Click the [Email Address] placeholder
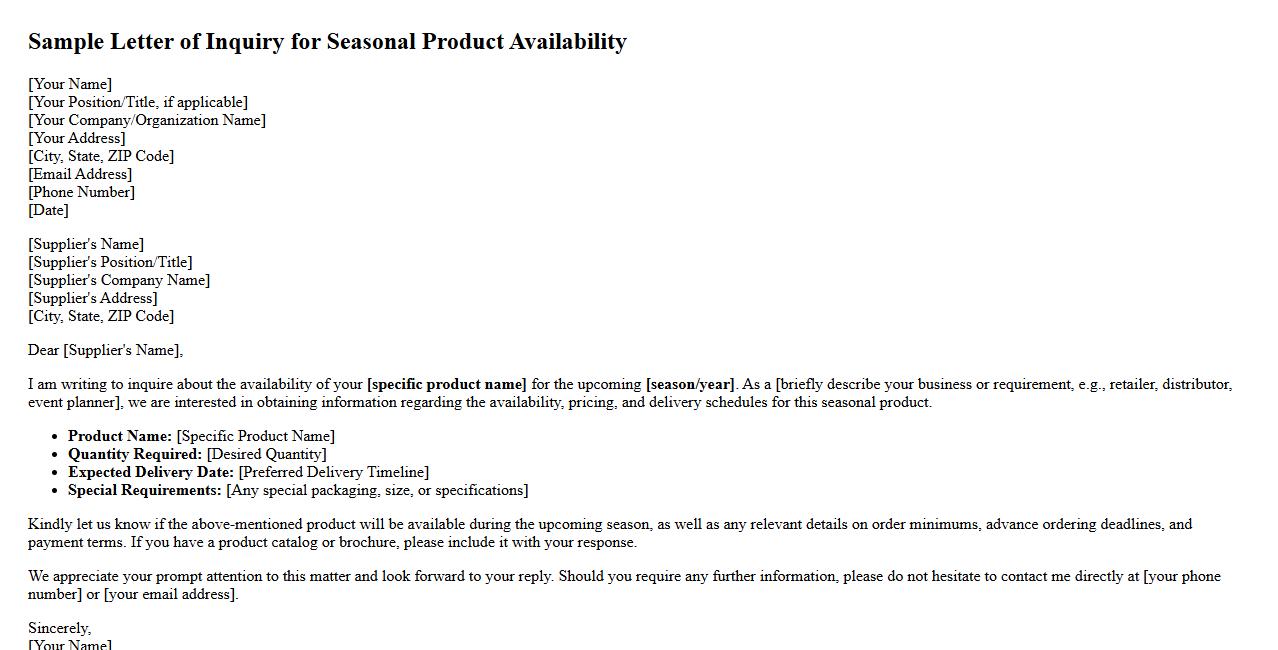Image resolution: width=1278 pixels, height=650 pixels. [x=80, y=174]
